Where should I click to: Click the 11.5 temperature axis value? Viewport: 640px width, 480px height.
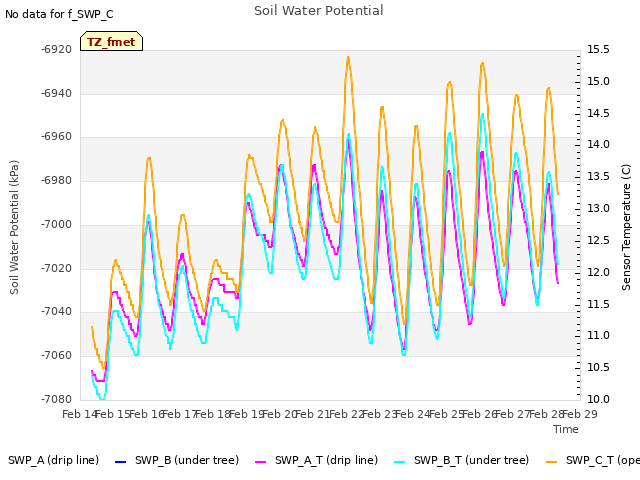(x=598, y=304)
